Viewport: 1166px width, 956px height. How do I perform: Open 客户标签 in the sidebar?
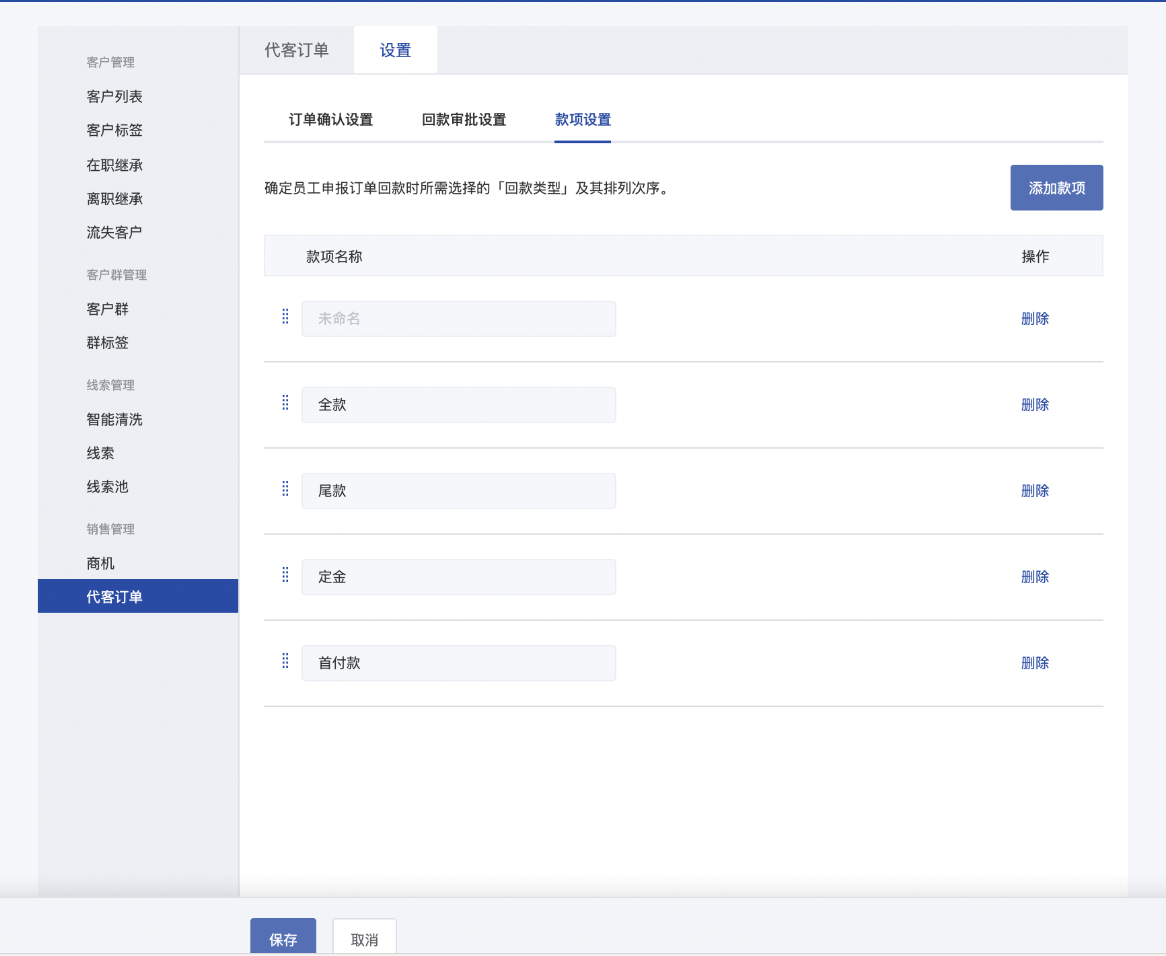tap(115, 130)
